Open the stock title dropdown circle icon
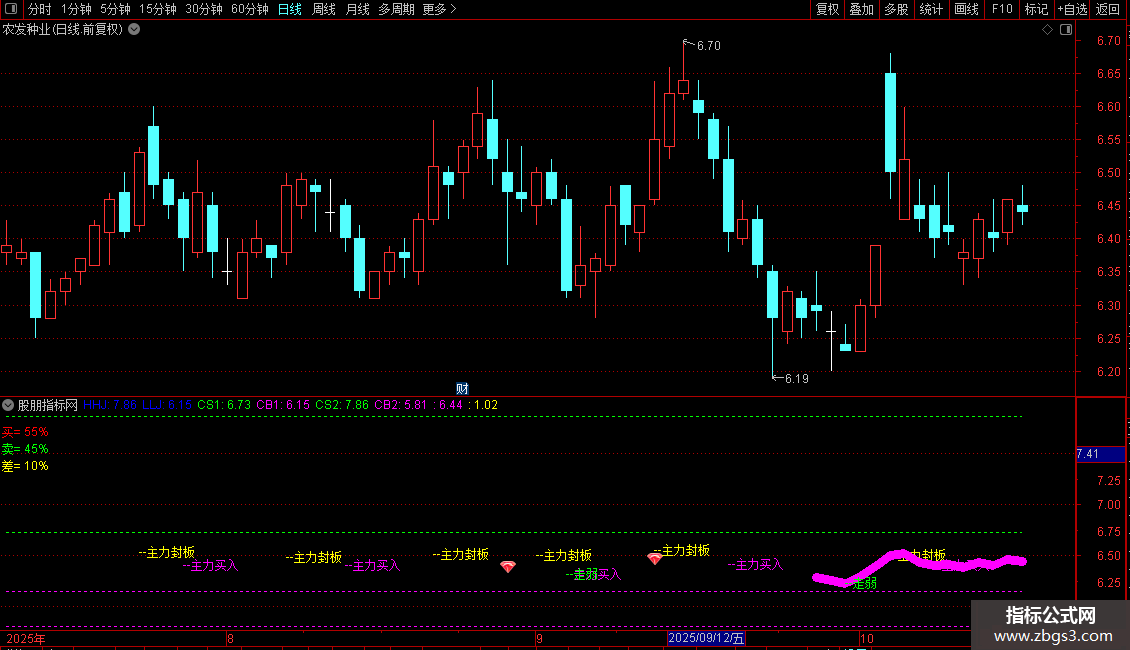This screenshot has height=650, width=1130. pos(134,29)
